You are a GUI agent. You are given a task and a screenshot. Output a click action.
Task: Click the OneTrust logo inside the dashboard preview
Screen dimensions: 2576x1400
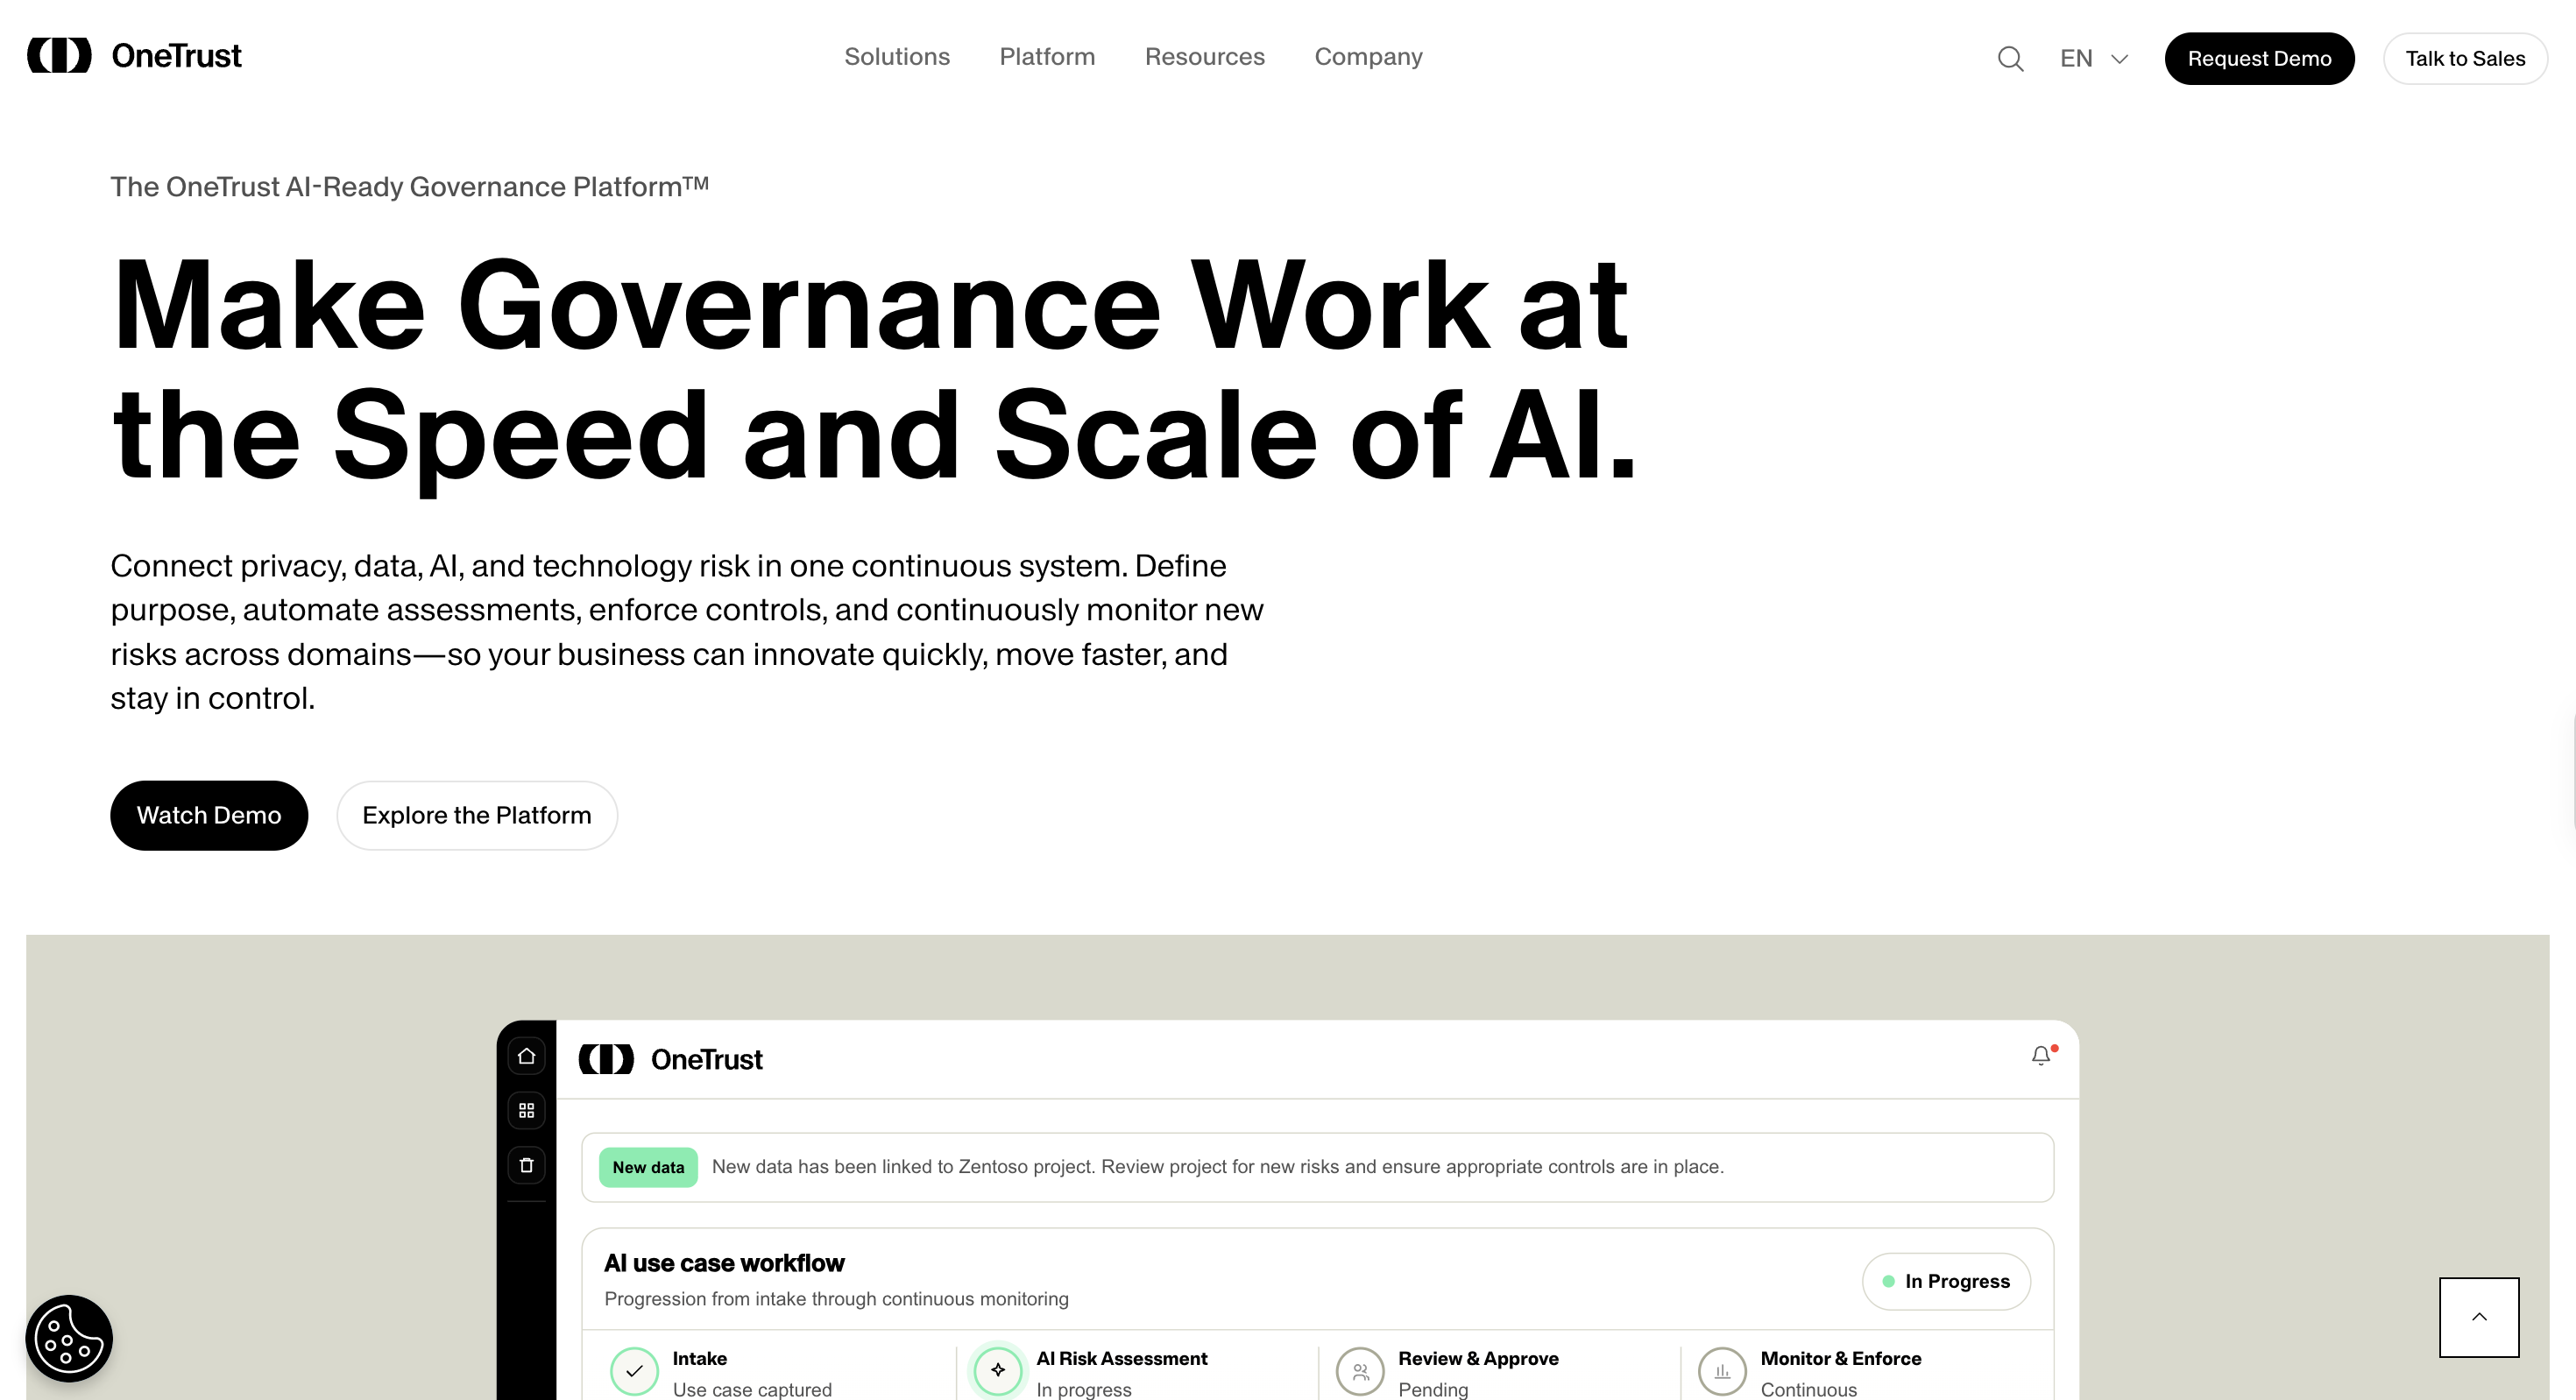tap(670, 1059)
